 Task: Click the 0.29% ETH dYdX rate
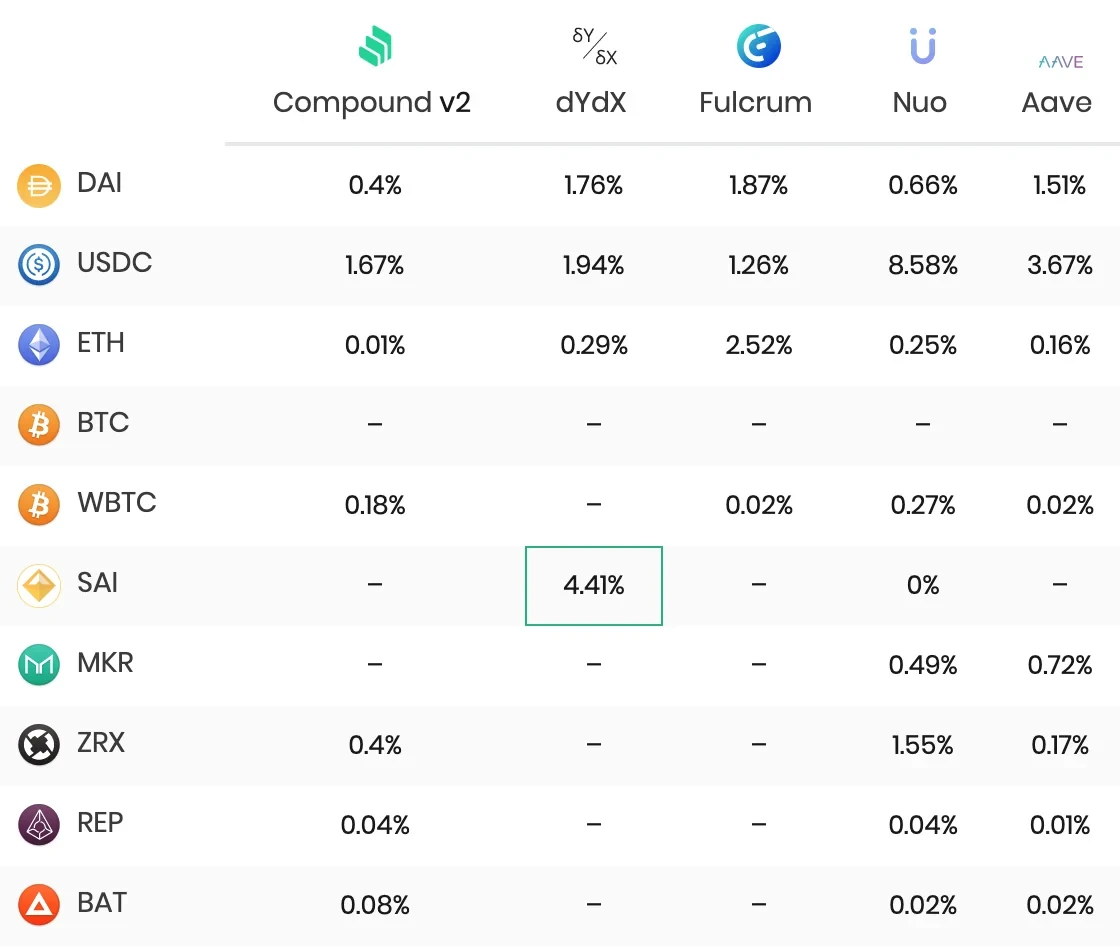tap(594, 345)
